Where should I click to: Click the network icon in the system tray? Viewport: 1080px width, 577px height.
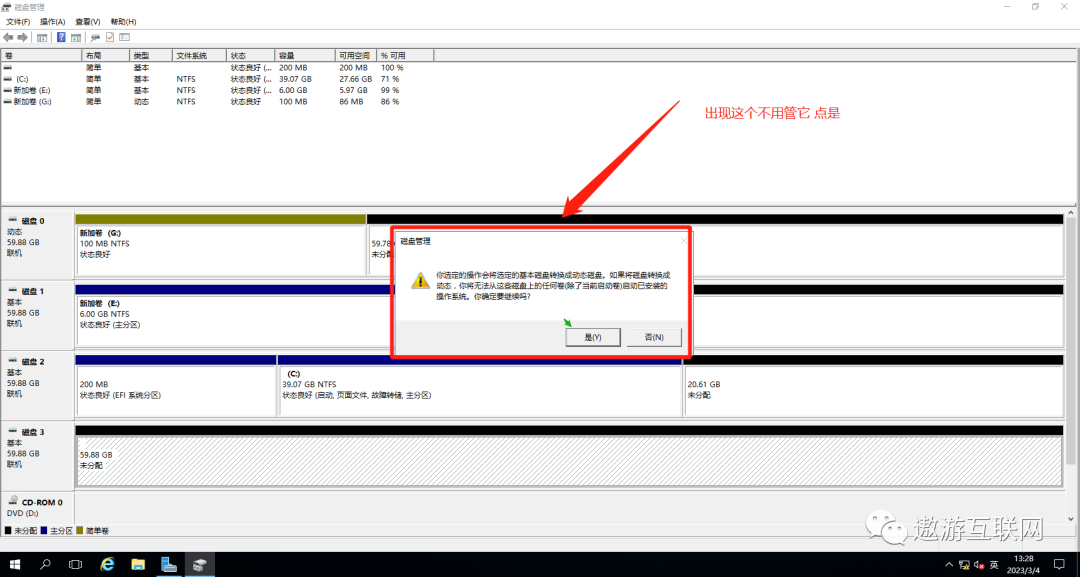point(964,565)
